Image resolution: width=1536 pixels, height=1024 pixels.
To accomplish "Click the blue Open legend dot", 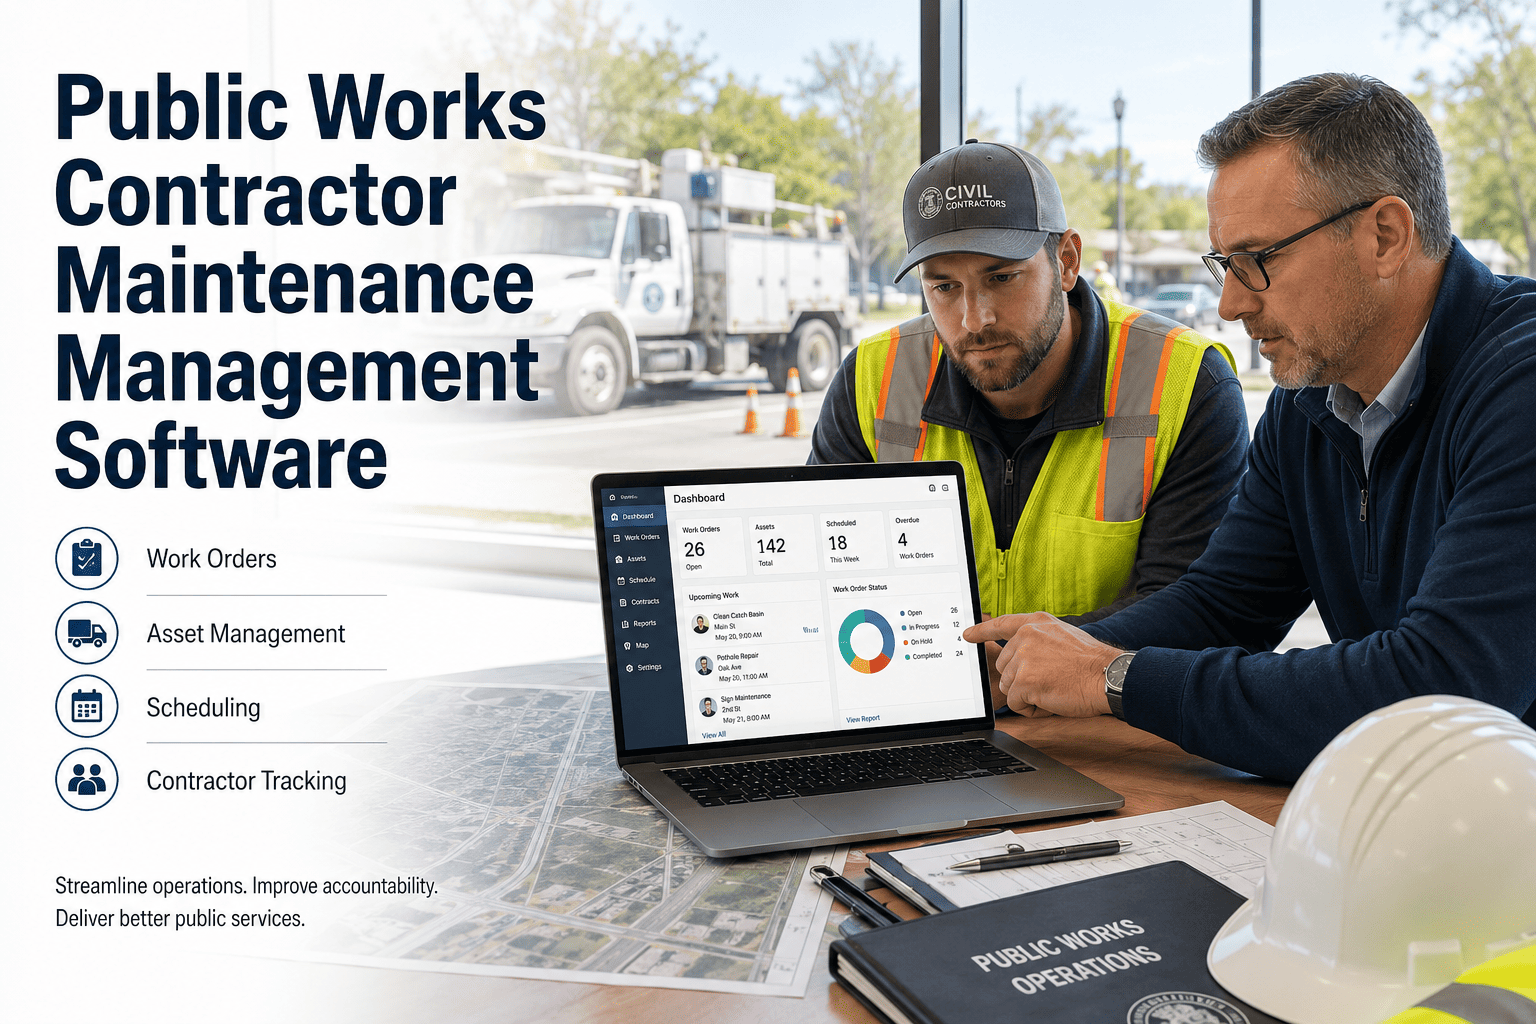I will pyautogui.click(x=902, y=613).
